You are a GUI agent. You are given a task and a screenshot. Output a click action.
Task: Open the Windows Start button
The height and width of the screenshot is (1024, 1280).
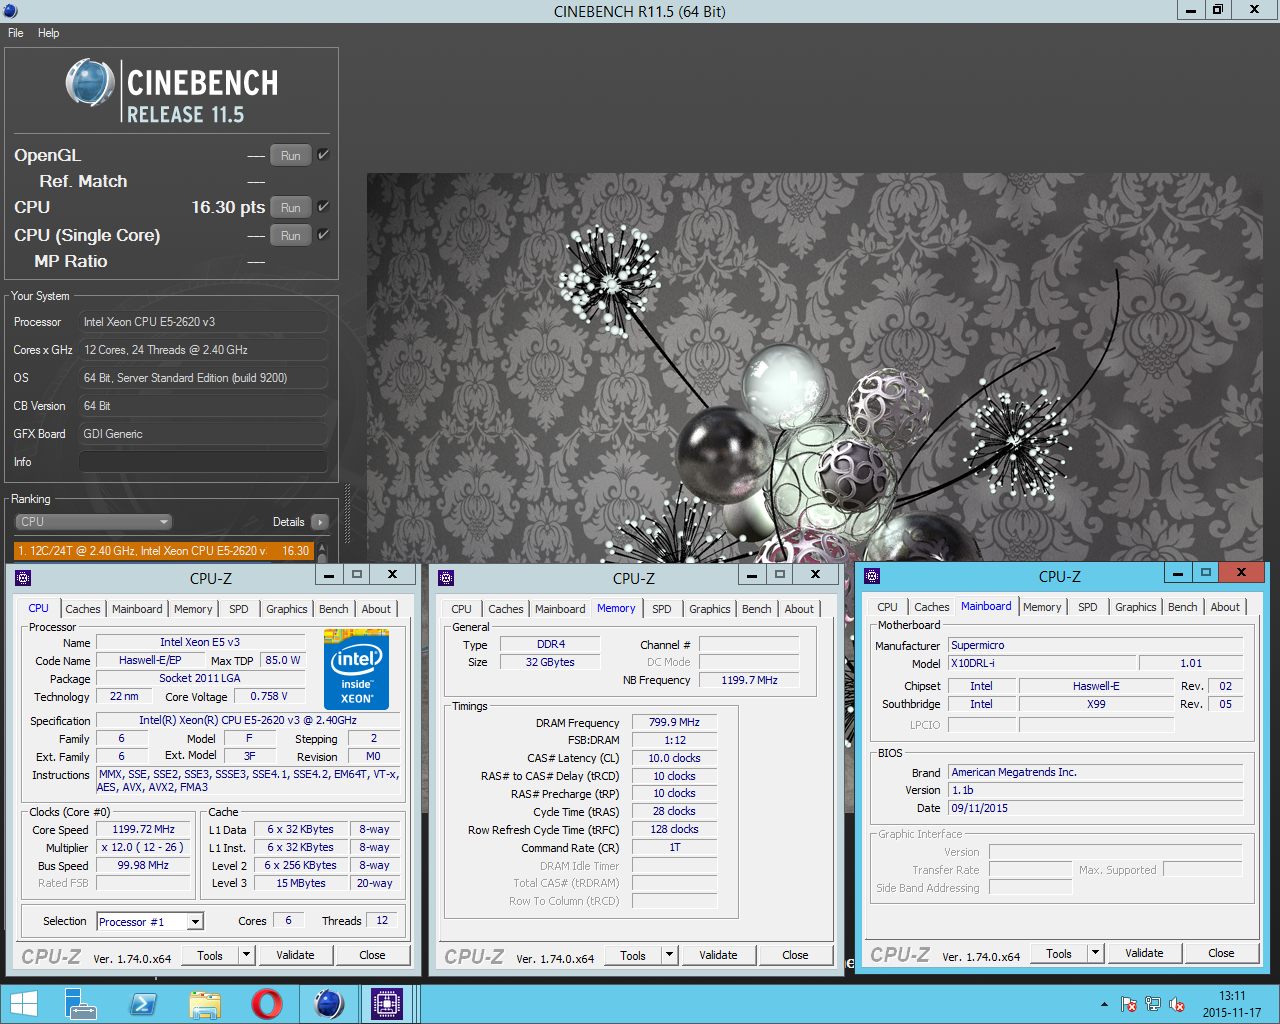pos(23,1004)
